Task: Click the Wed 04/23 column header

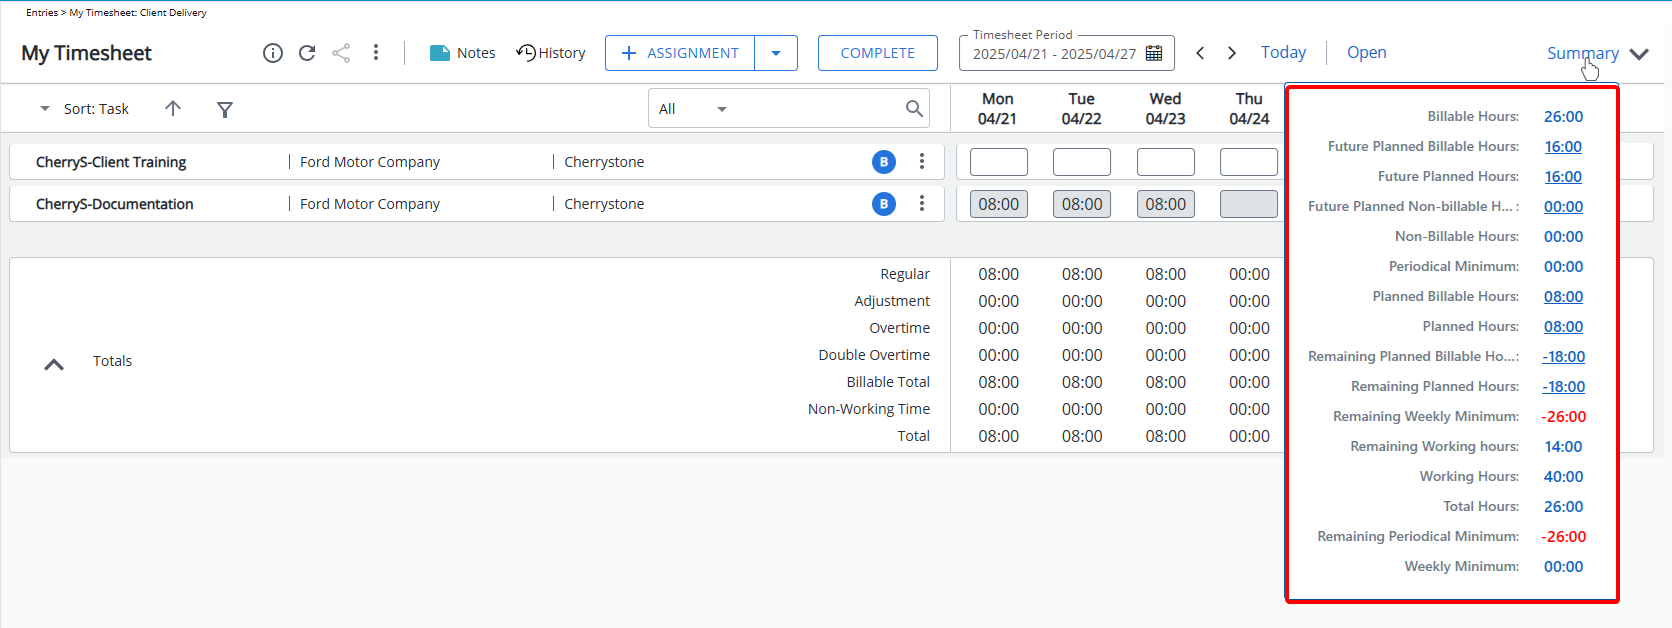Action: click(1165, 108)
